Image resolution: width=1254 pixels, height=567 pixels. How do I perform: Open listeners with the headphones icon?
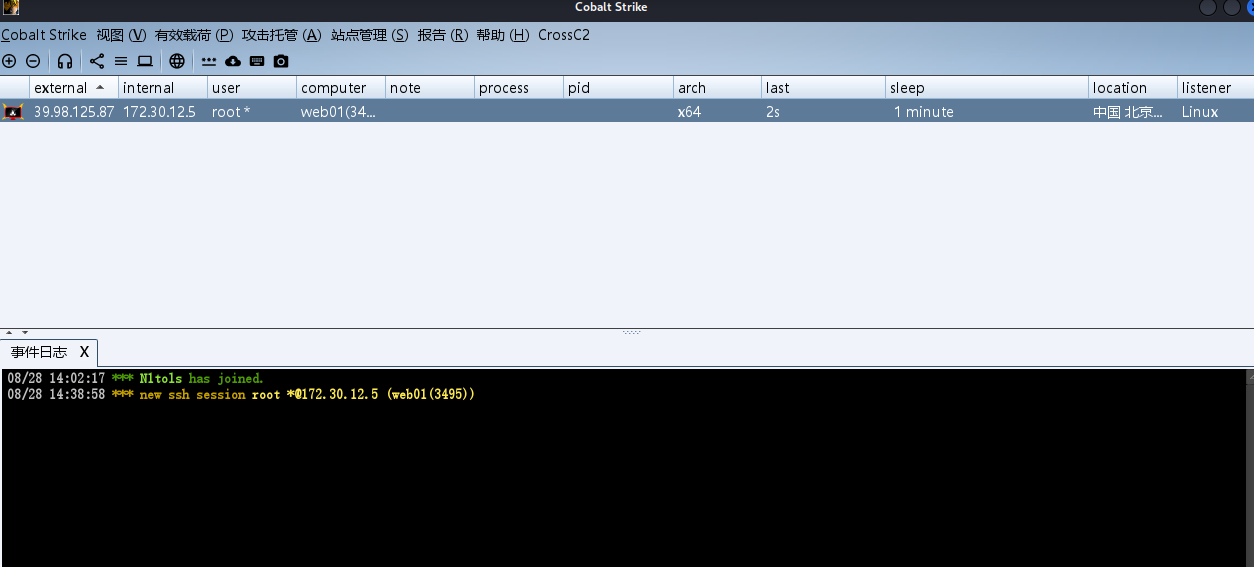coord(65,61)
